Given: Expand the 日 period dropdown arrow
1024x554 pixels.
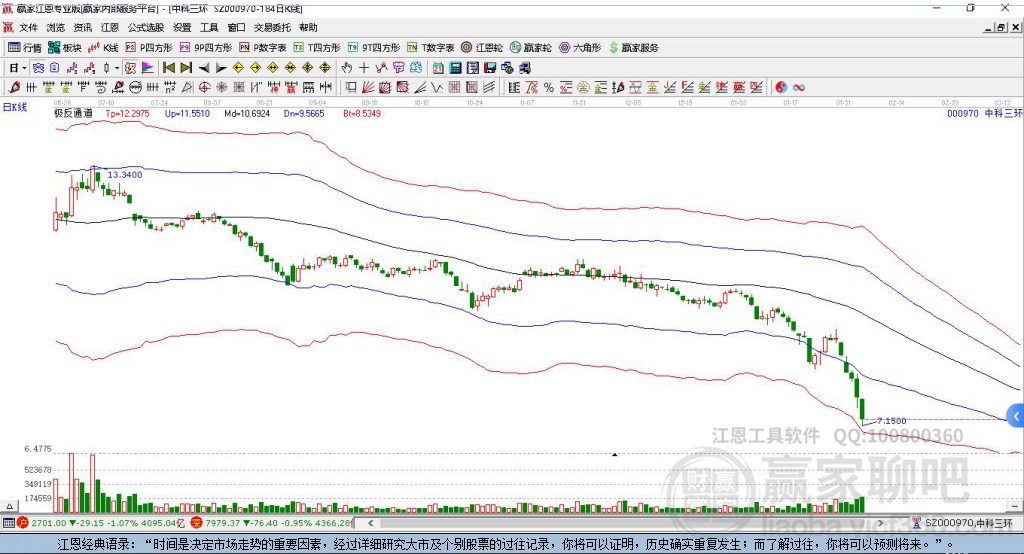Looking at the screenshot, I should tap(24, 68).
